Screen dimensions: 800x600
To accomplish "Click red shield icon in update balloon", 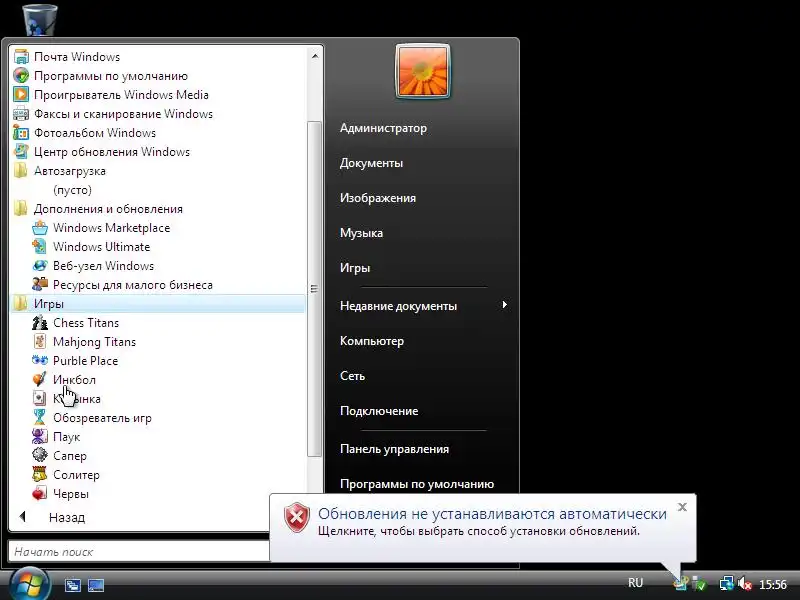I will (x=297, y=517).
